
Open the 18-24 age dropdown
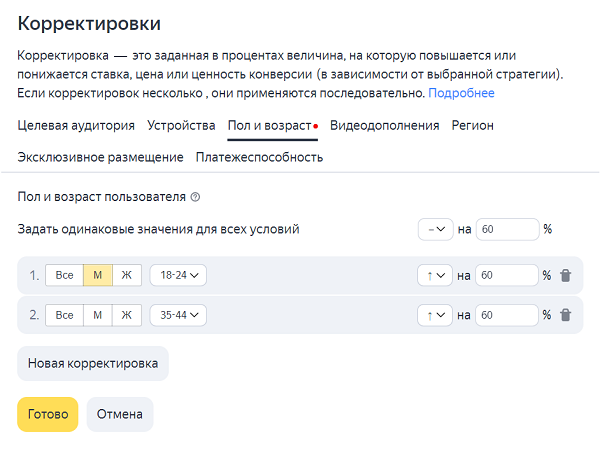coord(178,275)
